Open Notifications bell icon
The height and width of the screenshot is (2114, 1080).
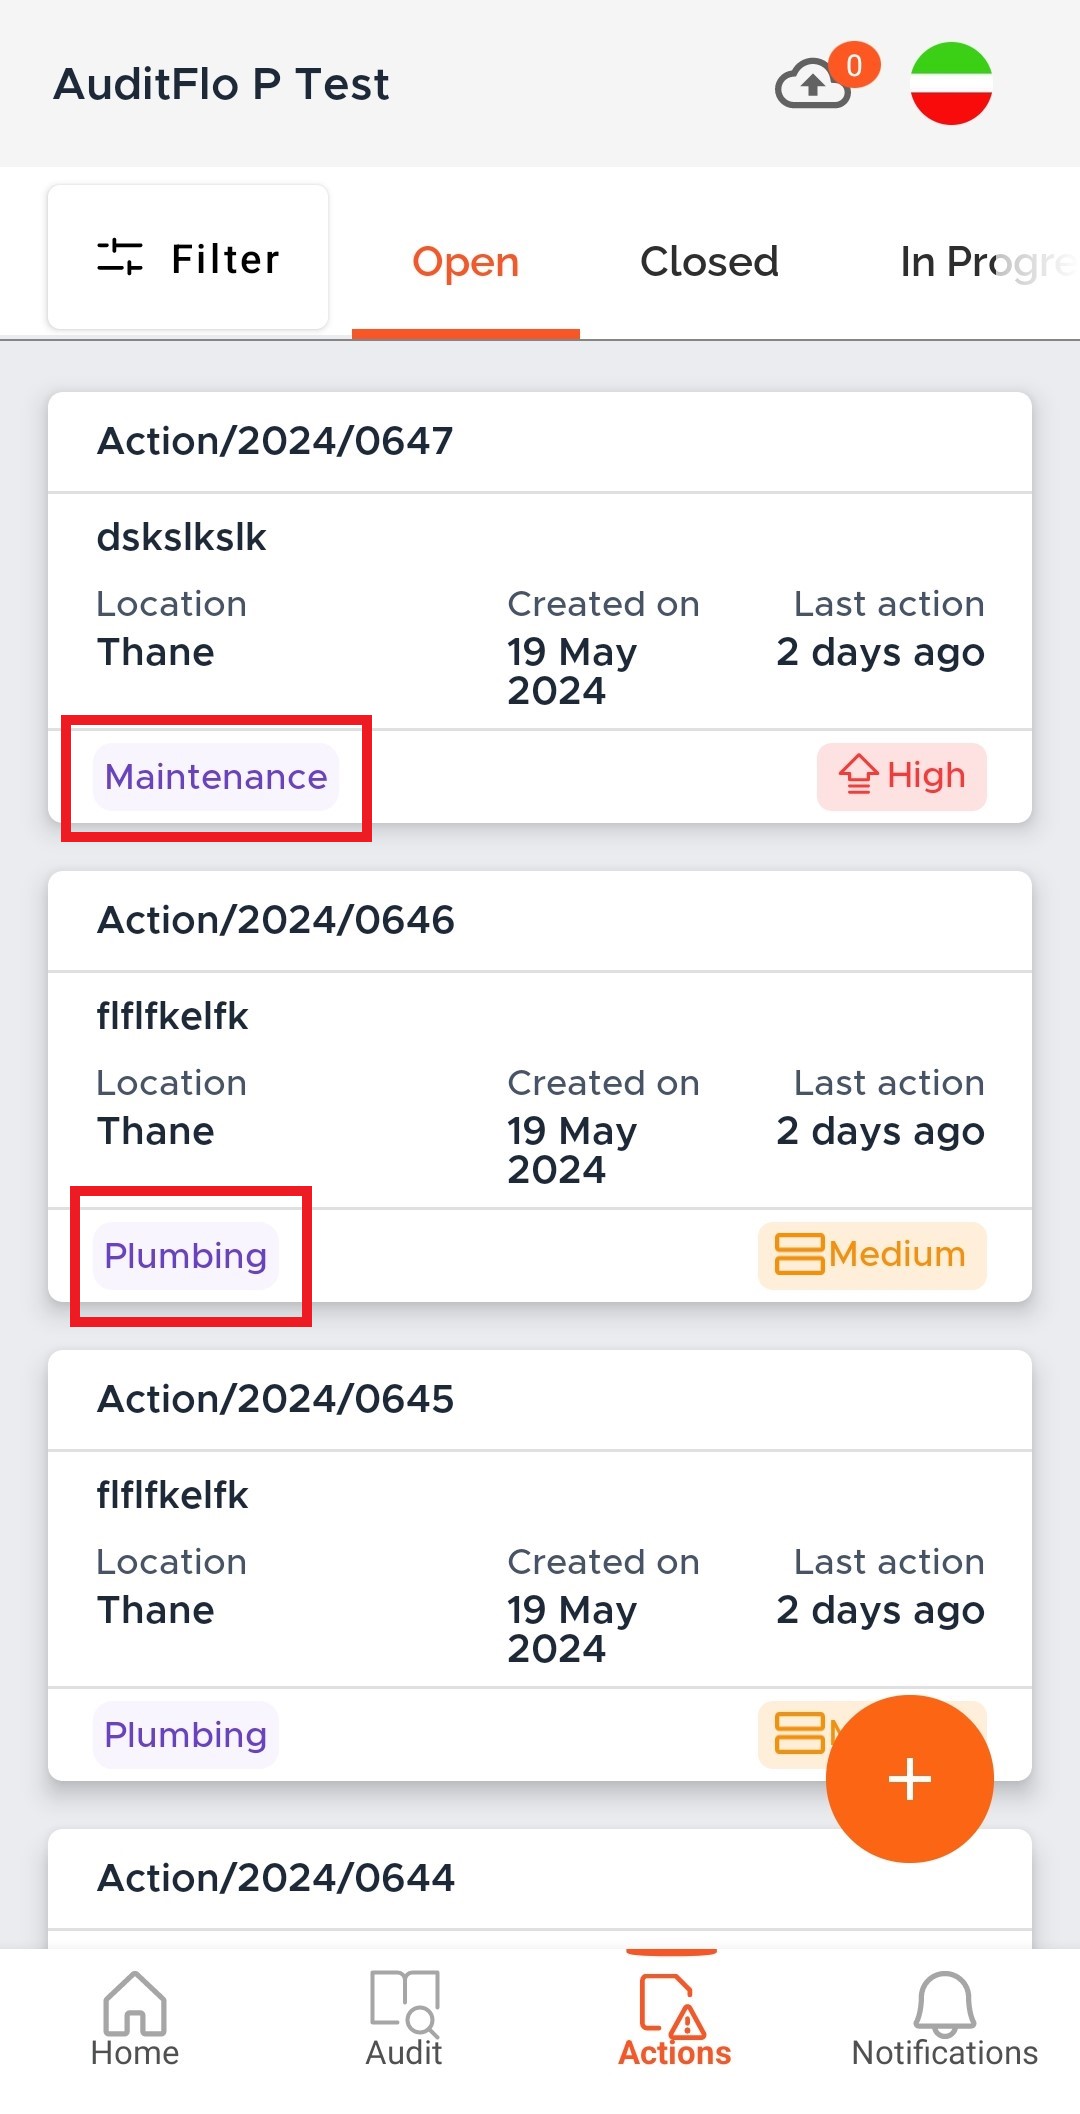pyautogui.click(x=944, y=2018)
